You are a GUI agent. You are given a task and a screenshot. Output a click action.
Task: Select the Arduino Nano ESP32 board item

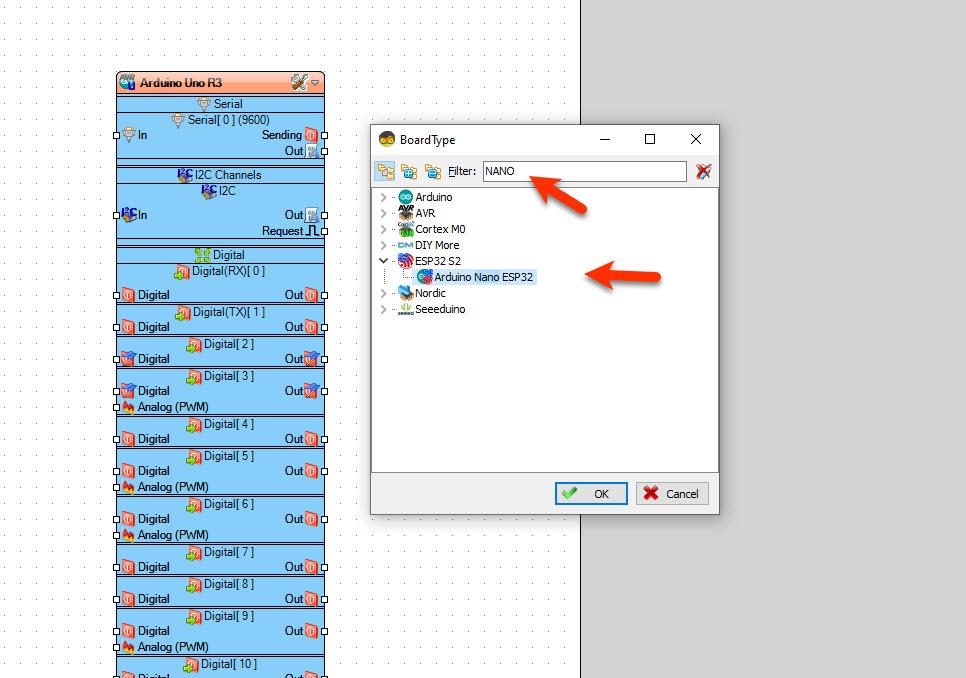click(476, 277)
